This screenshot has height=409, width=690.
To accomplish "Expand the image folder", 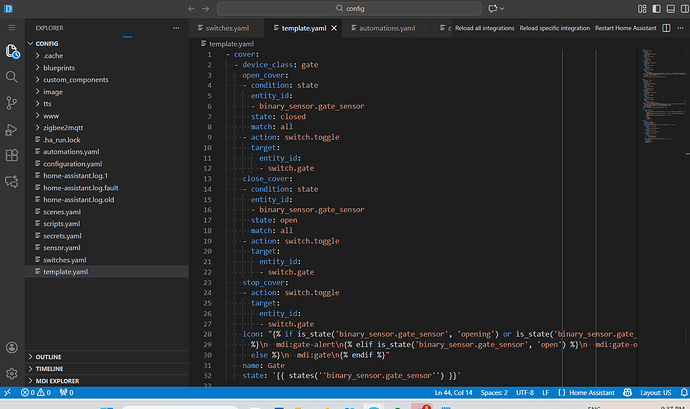I will (107, 92).
